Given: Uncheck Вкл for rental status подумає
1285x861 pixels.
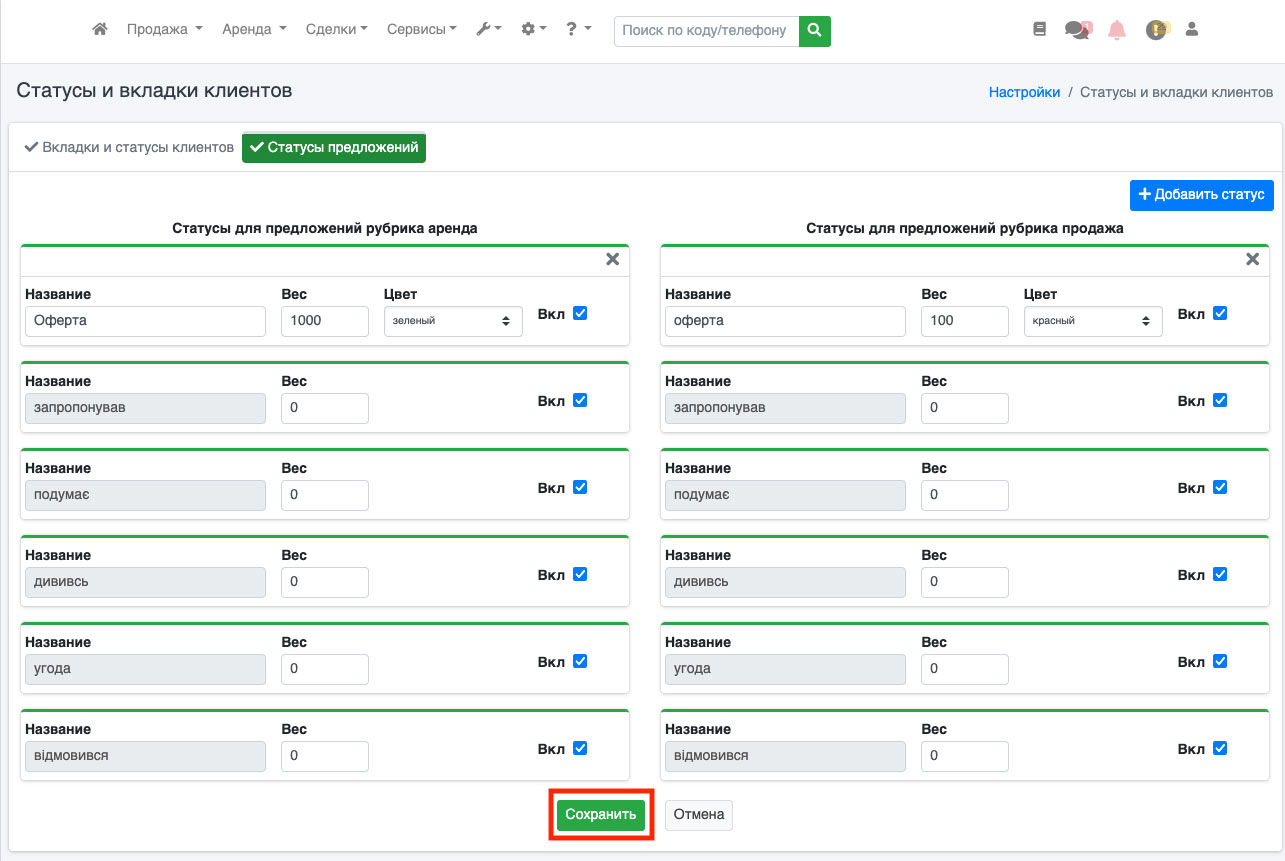Looking at the screenshot, I should (x=580, y=487).
